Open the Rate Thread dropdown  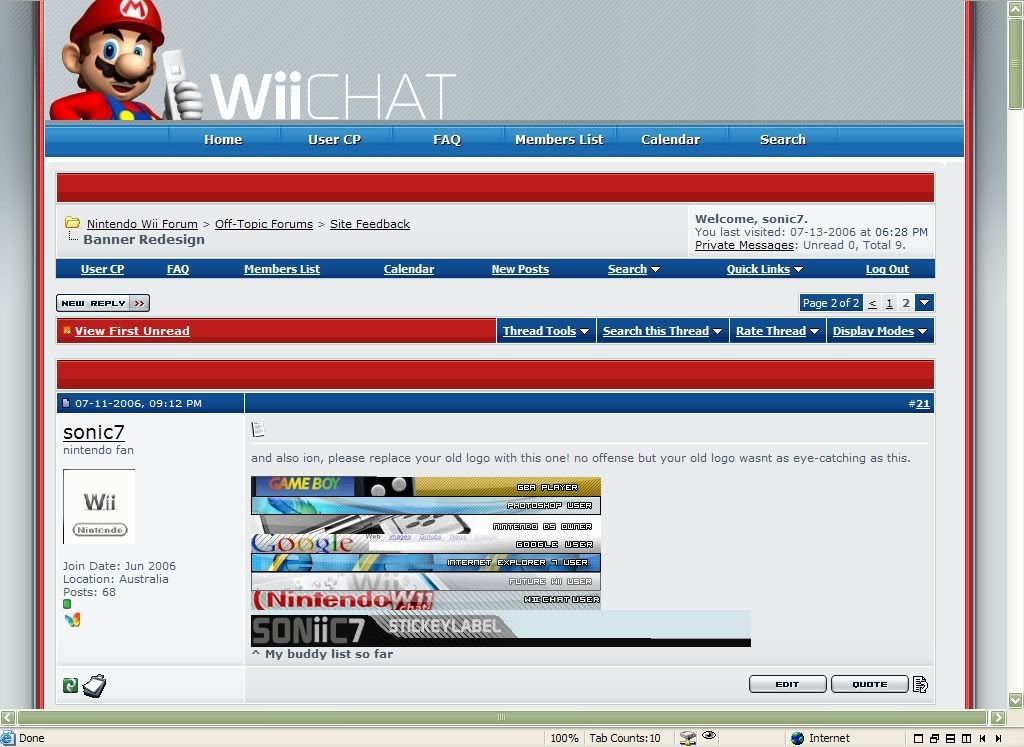point(777,331)
